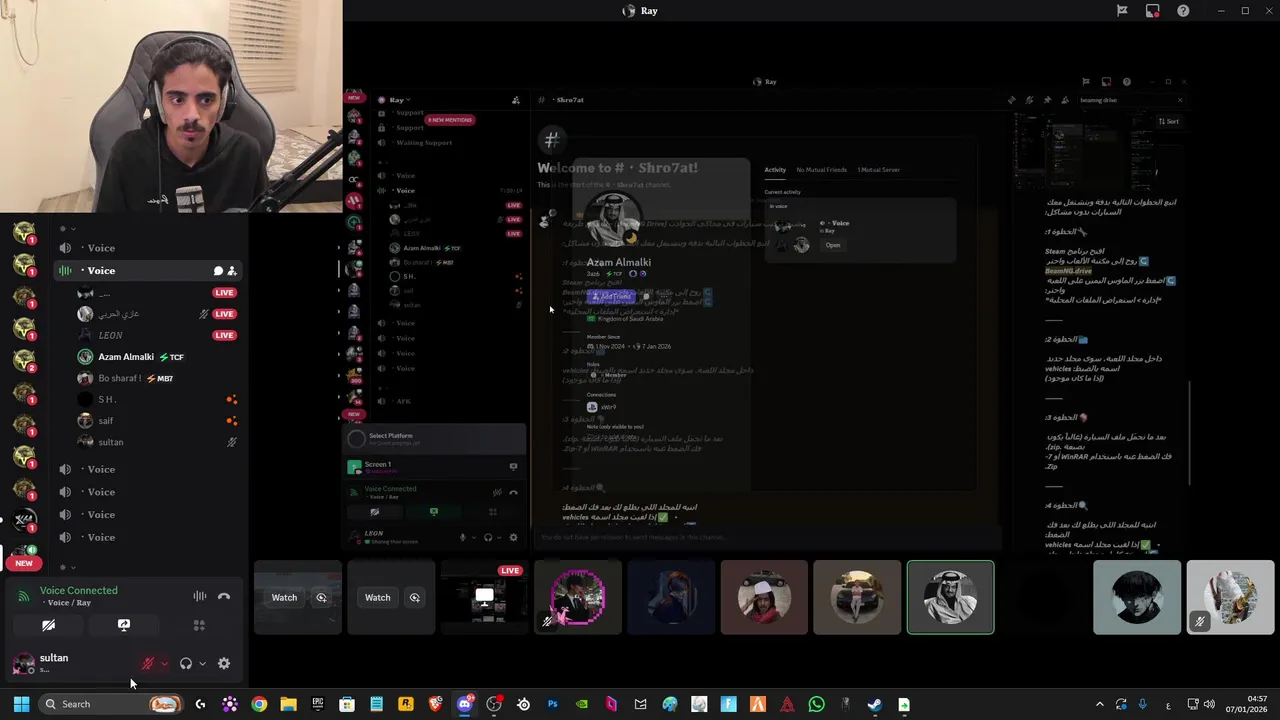Pop out the leftmost Watch stream tile

tap(321, 598)
